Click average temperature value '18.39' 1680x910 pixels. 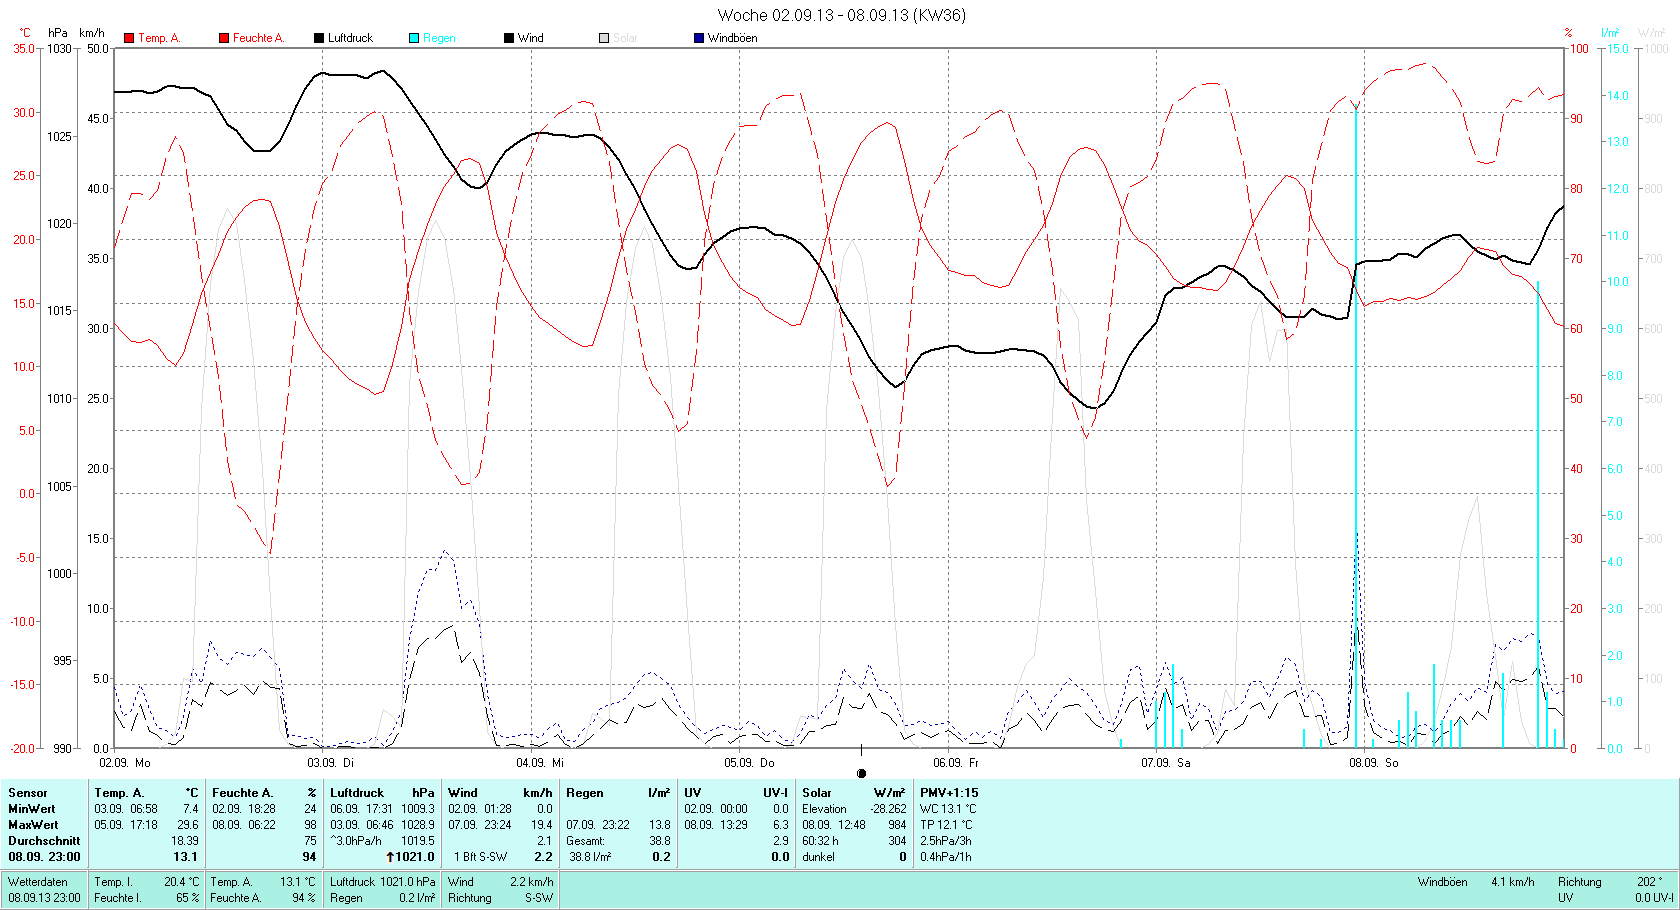click(x=185, y=841)
